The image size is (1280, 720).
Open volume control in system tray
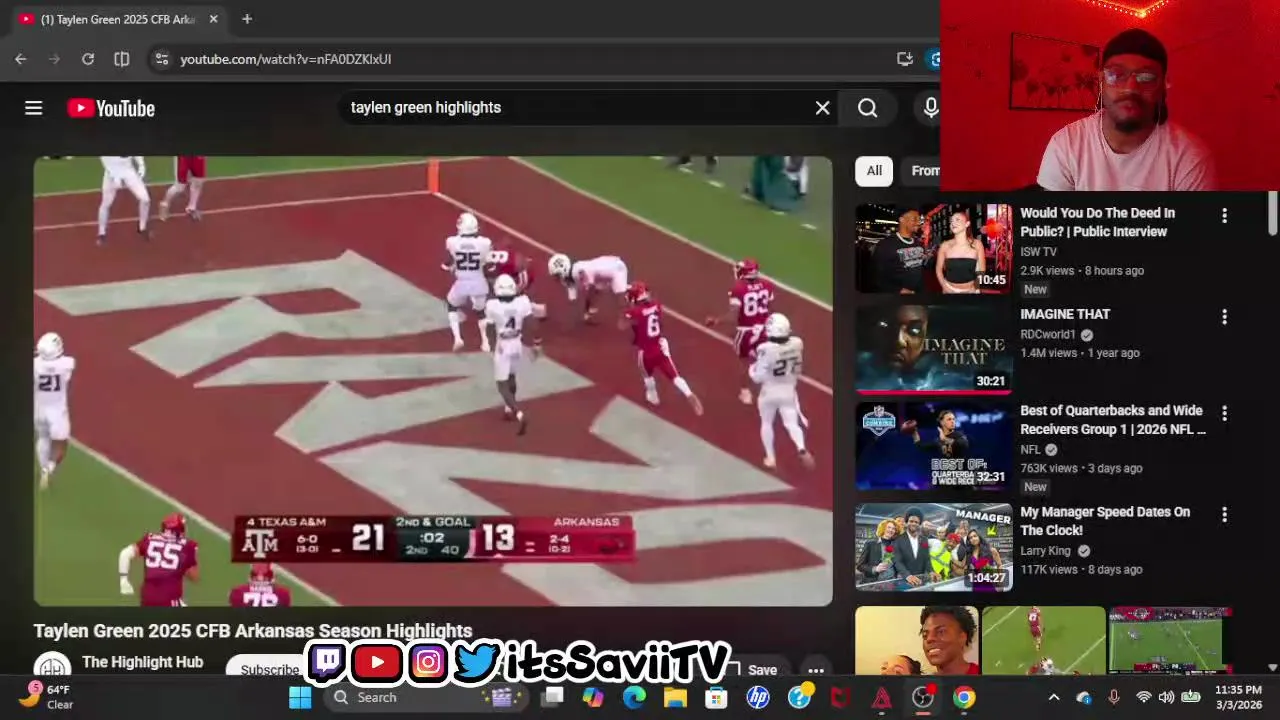click(x=1167, y=697)
